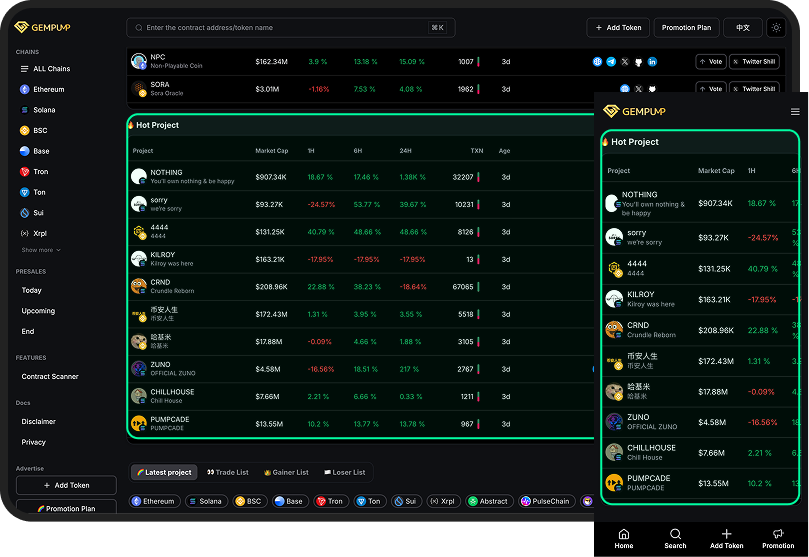Open Disclaimer docs page
This screenshot has height=557, width=809.
coord(39,421)
